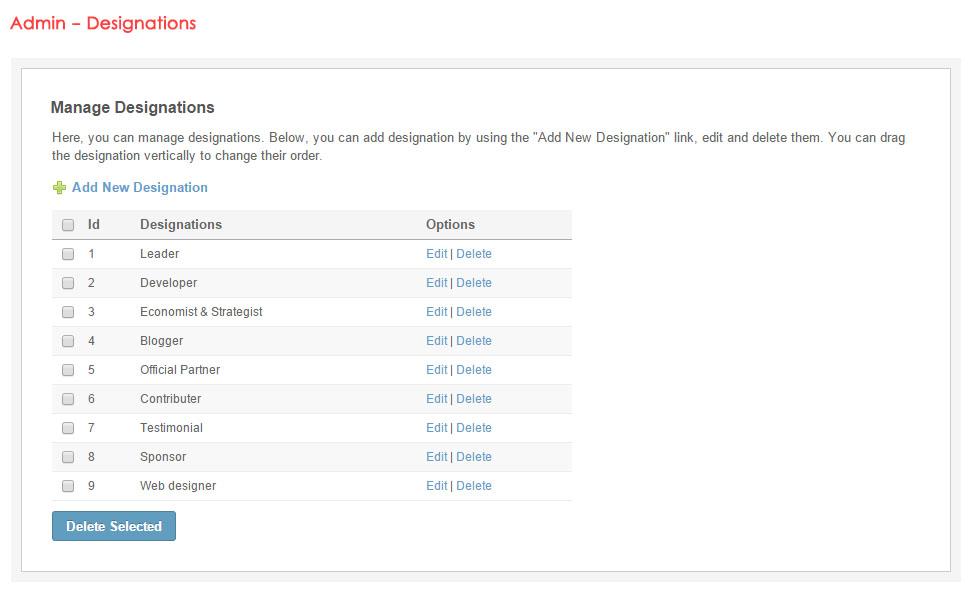970x592 pixels.
Task: Edit the Testimonial designation
Action: (436, 428)
